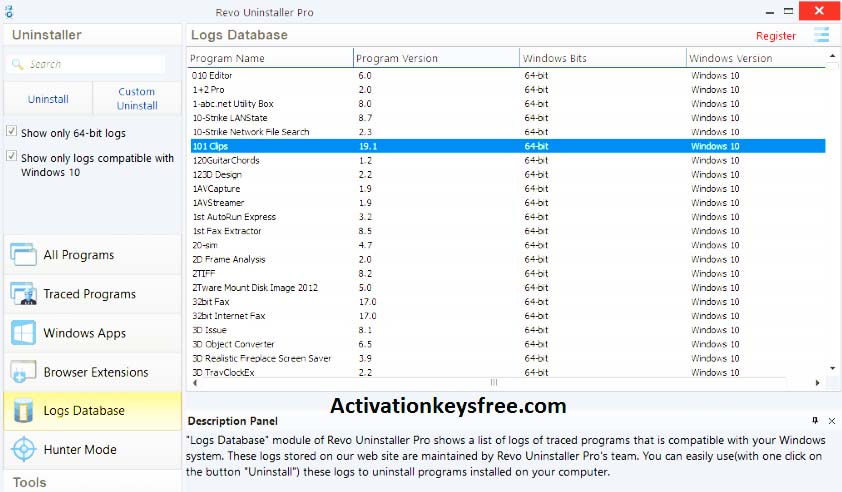The width and height of the screenshot is (842, 492).
Task: Select 1st Fax Extractor row
Action: pos(508,231)
